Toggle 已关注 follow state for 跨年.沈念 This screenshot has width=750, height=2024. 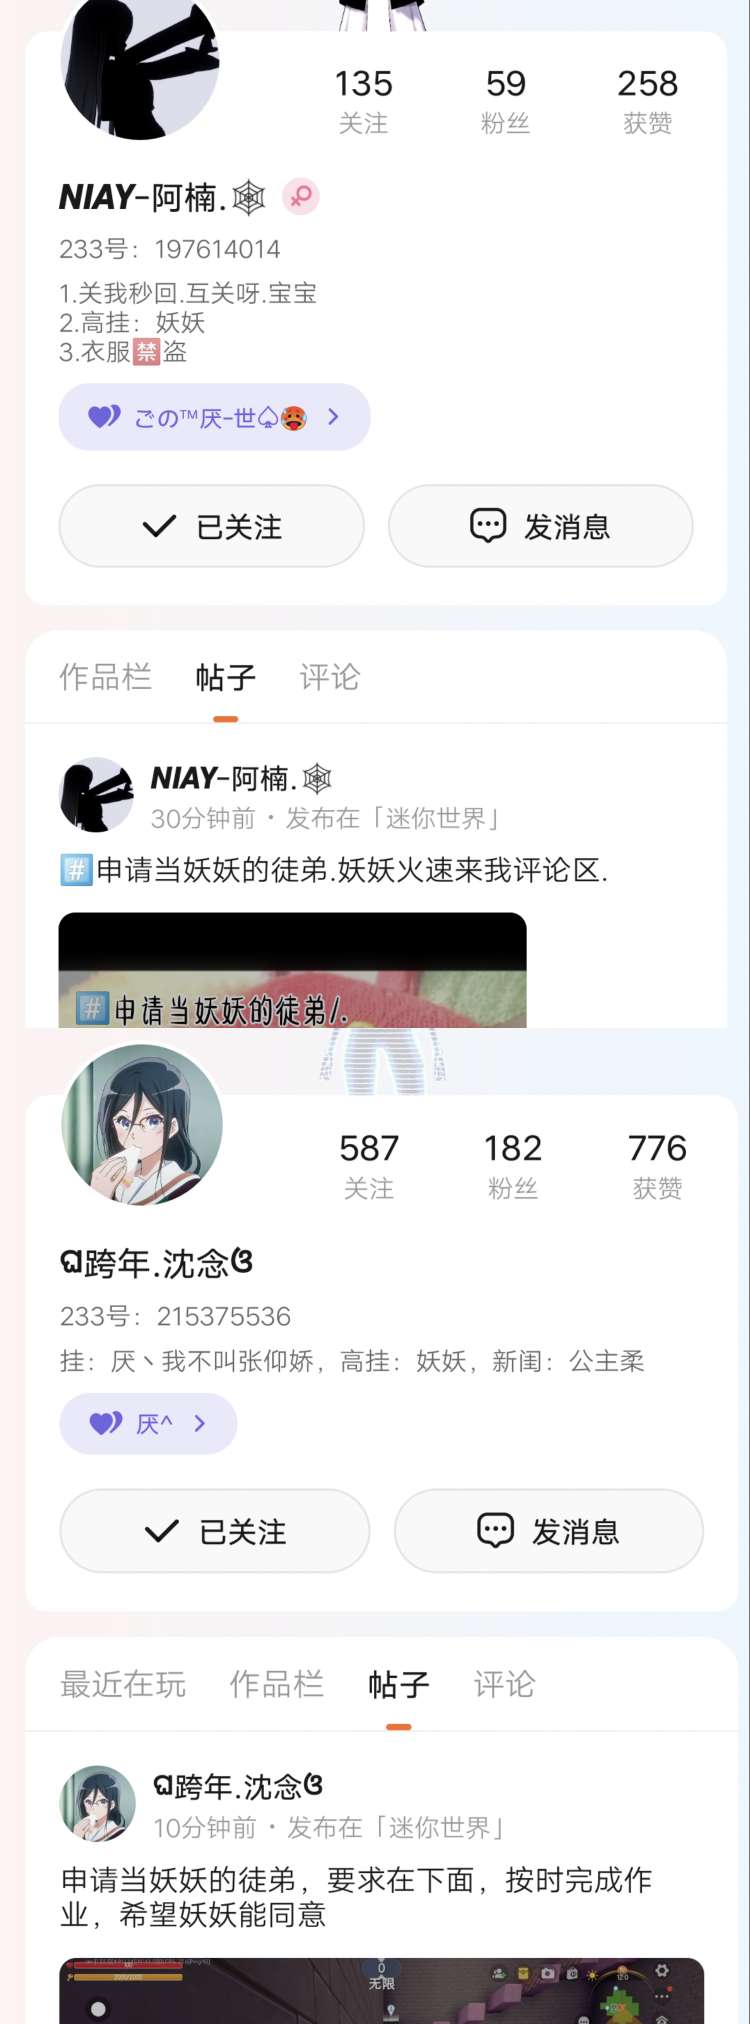(x=215, y=1531)
